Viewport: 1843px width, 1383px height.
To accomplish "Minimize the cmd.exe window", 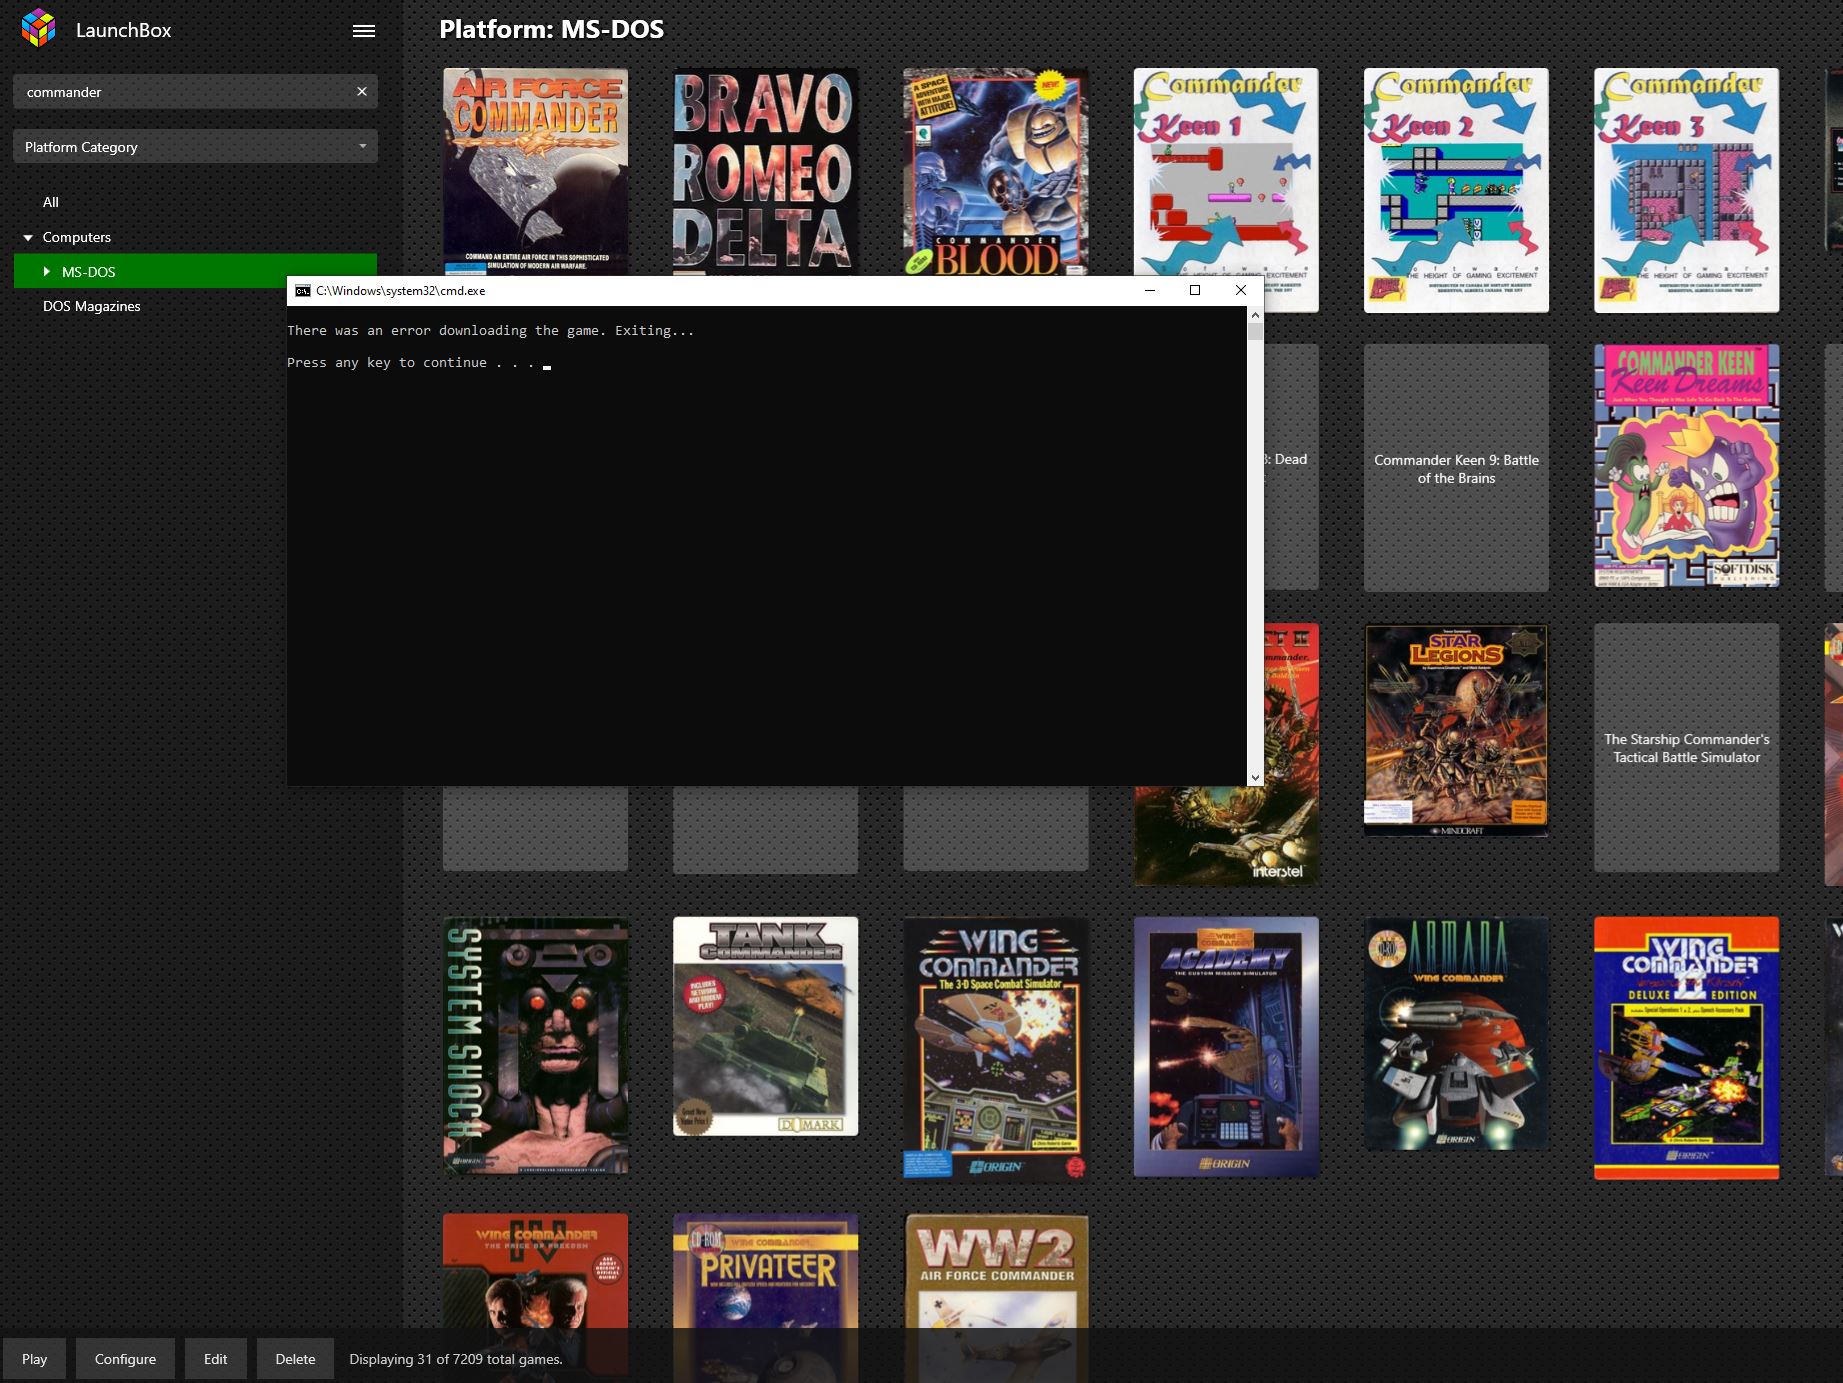I will pos(1149,290).
